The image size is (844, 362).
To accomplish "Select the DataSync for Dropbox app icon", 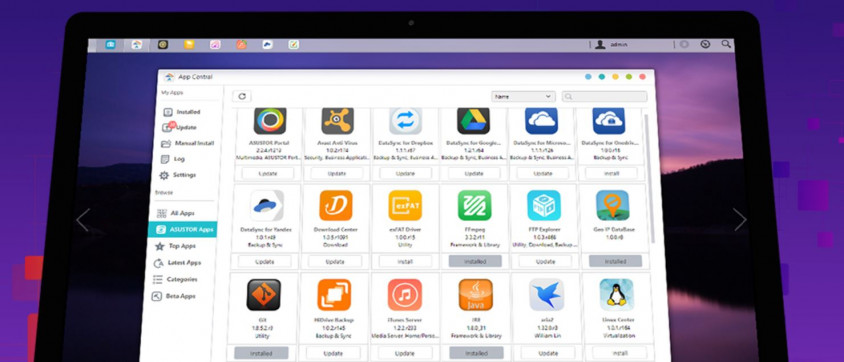I will (x=405, y=120).
